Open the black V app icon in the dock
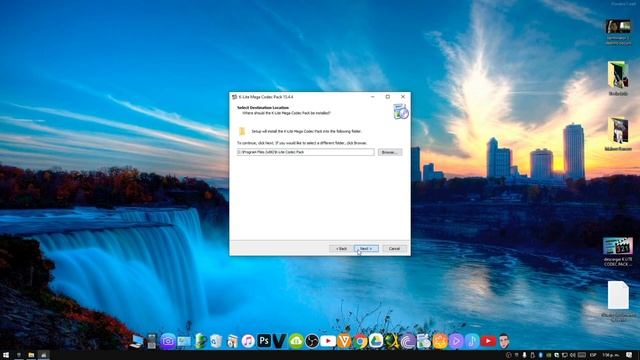The height and width of the screenshot is (360, 640). (280, 341)
